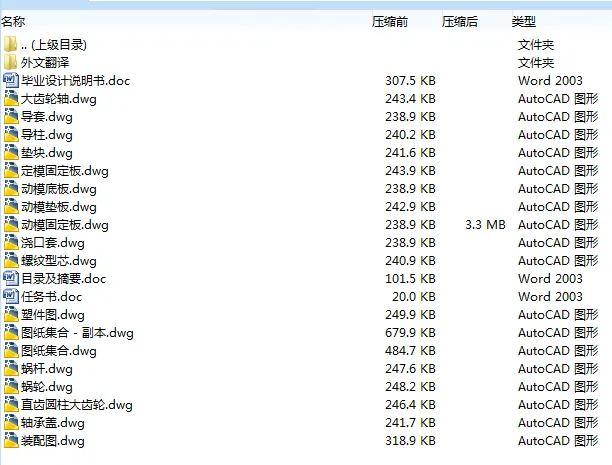Sort by the 类型 column header

523,21
